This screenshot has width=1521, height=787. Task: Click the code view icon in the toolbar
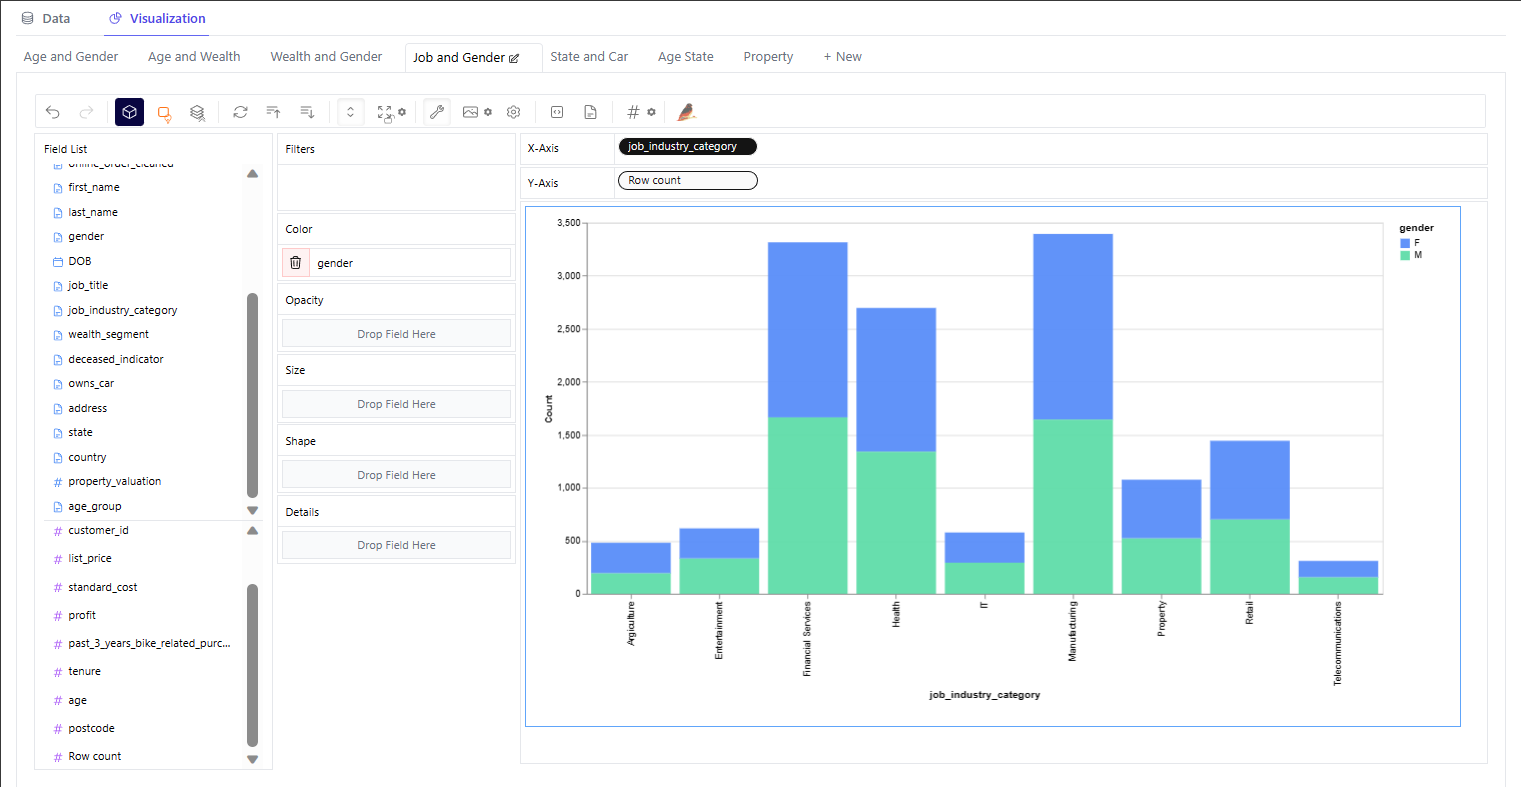pos(557,111)
